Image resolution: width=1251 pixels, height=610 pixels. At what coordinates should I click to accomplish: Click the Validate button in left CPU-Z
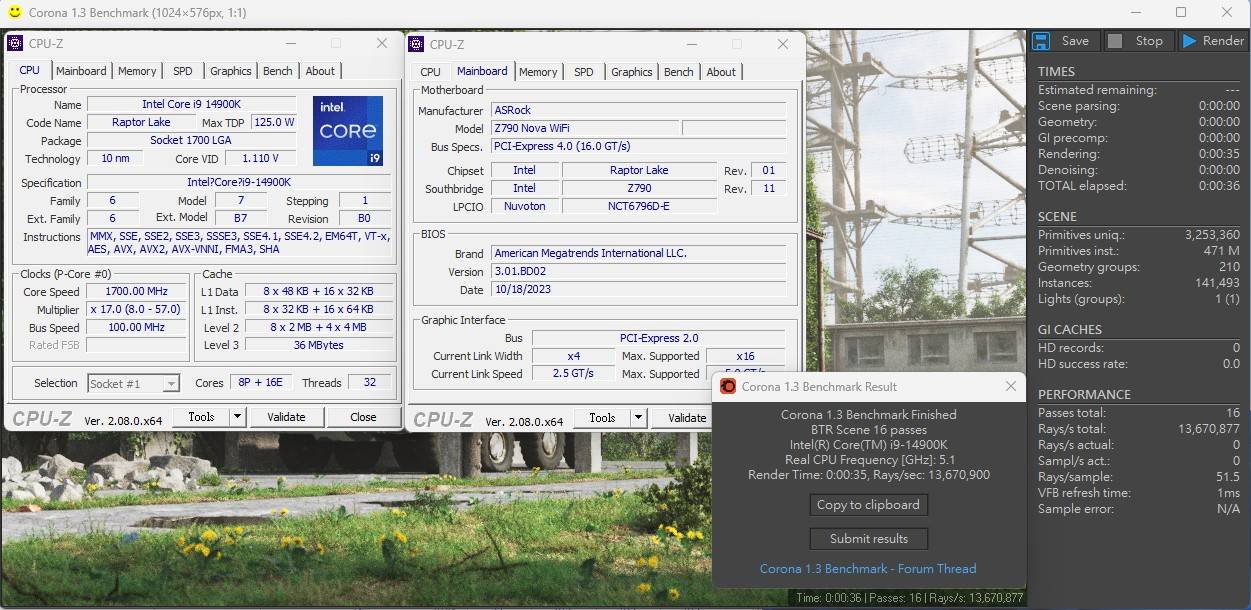[x=286, y=417]
